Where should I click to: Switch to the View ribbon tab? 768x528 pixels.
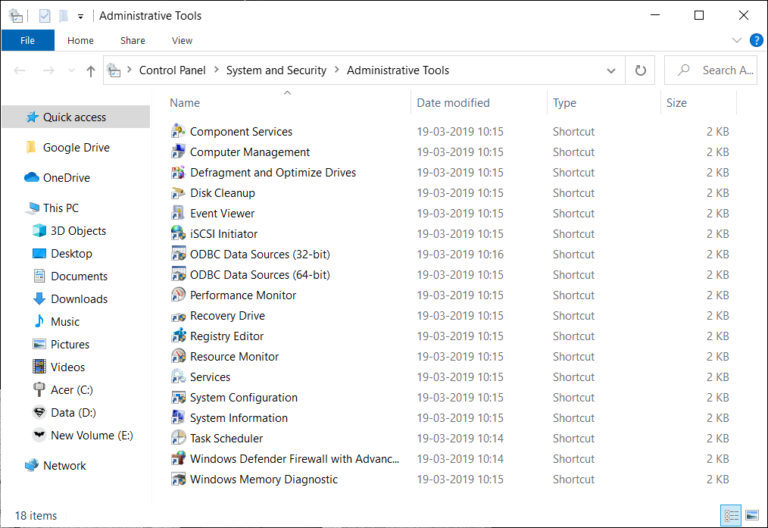[x=182, y=41]
